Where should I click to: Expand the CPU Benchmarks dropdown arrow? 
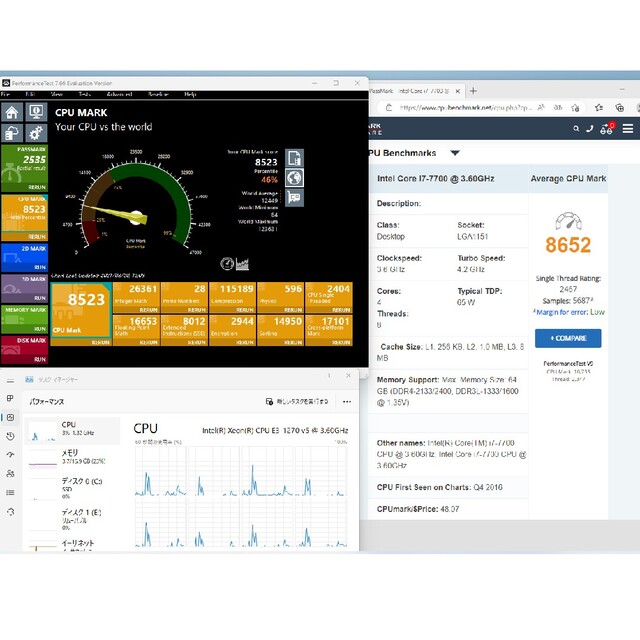point(455,153)
